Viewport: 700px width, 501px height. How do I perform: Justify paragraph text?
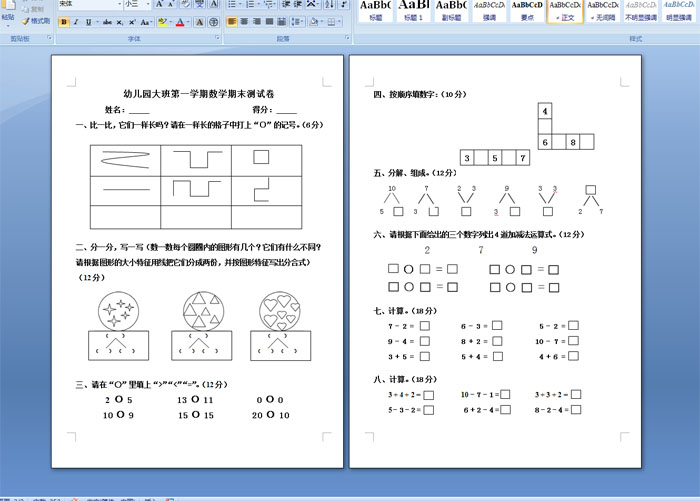[x=269, y=21]
